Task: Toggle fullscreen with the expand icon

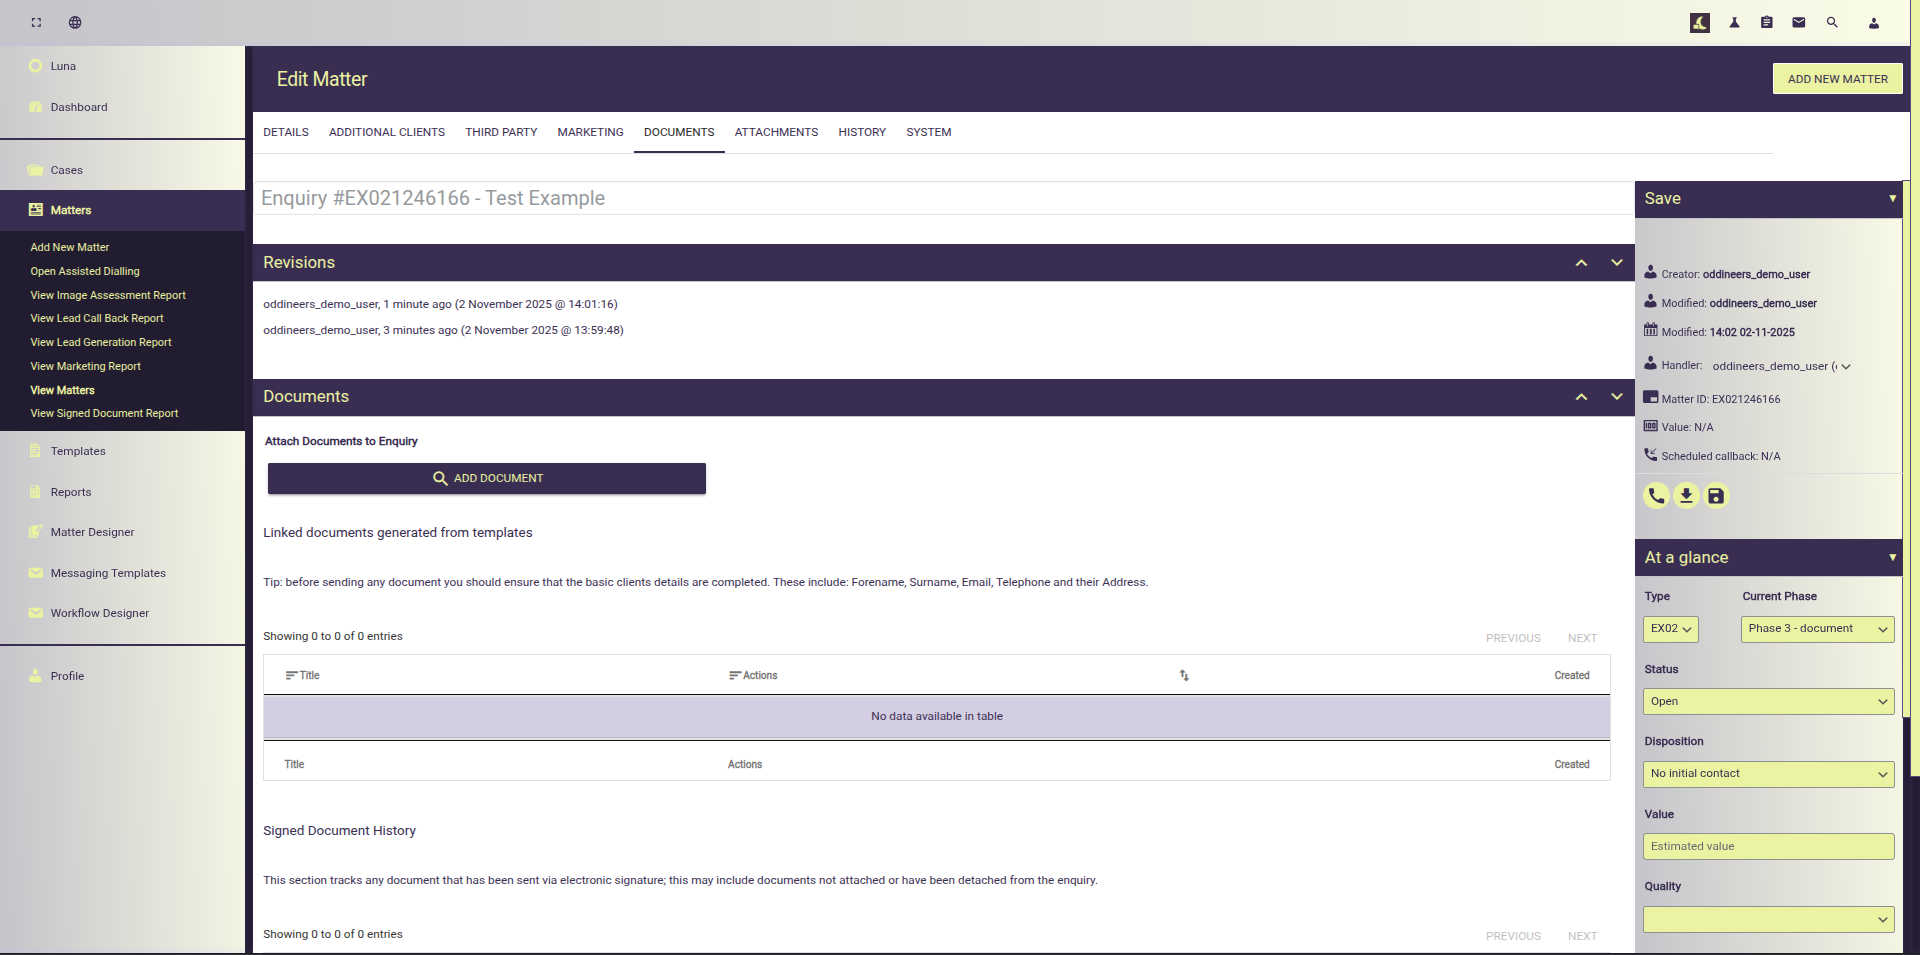Action: (x=37, y=22)
